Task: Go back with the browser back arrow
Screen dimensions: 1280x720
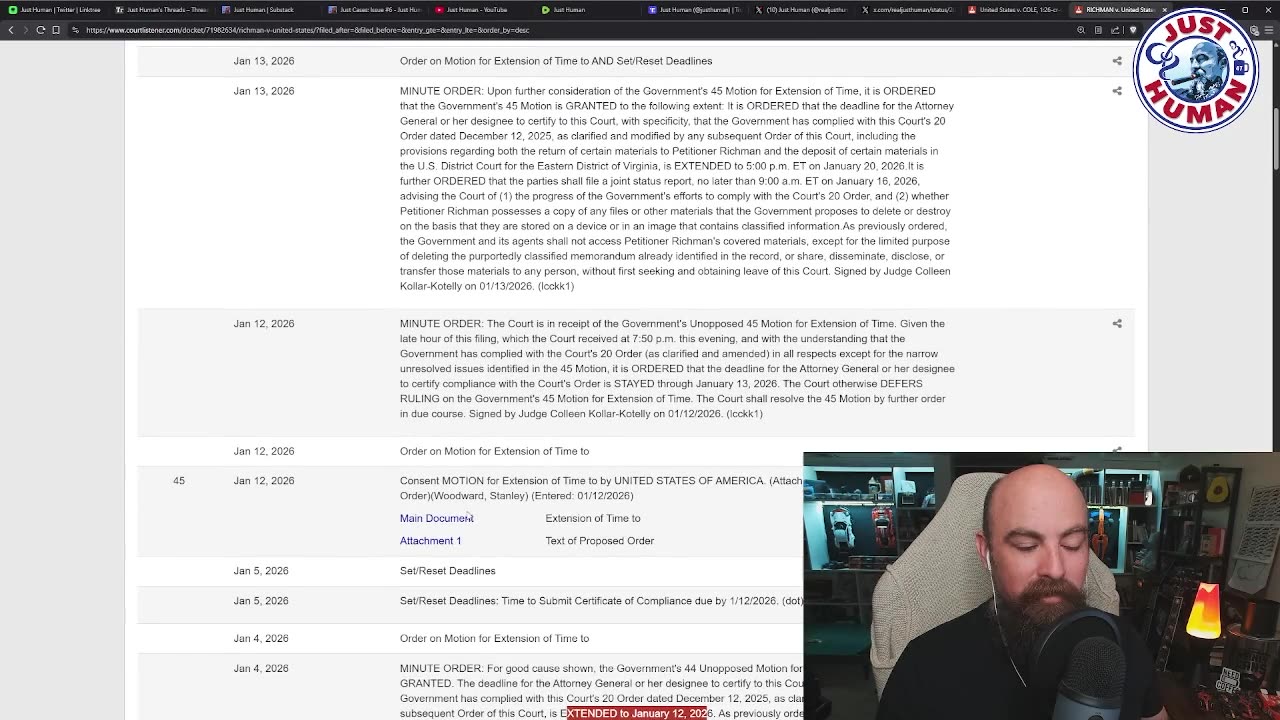Action: [11, 30]
